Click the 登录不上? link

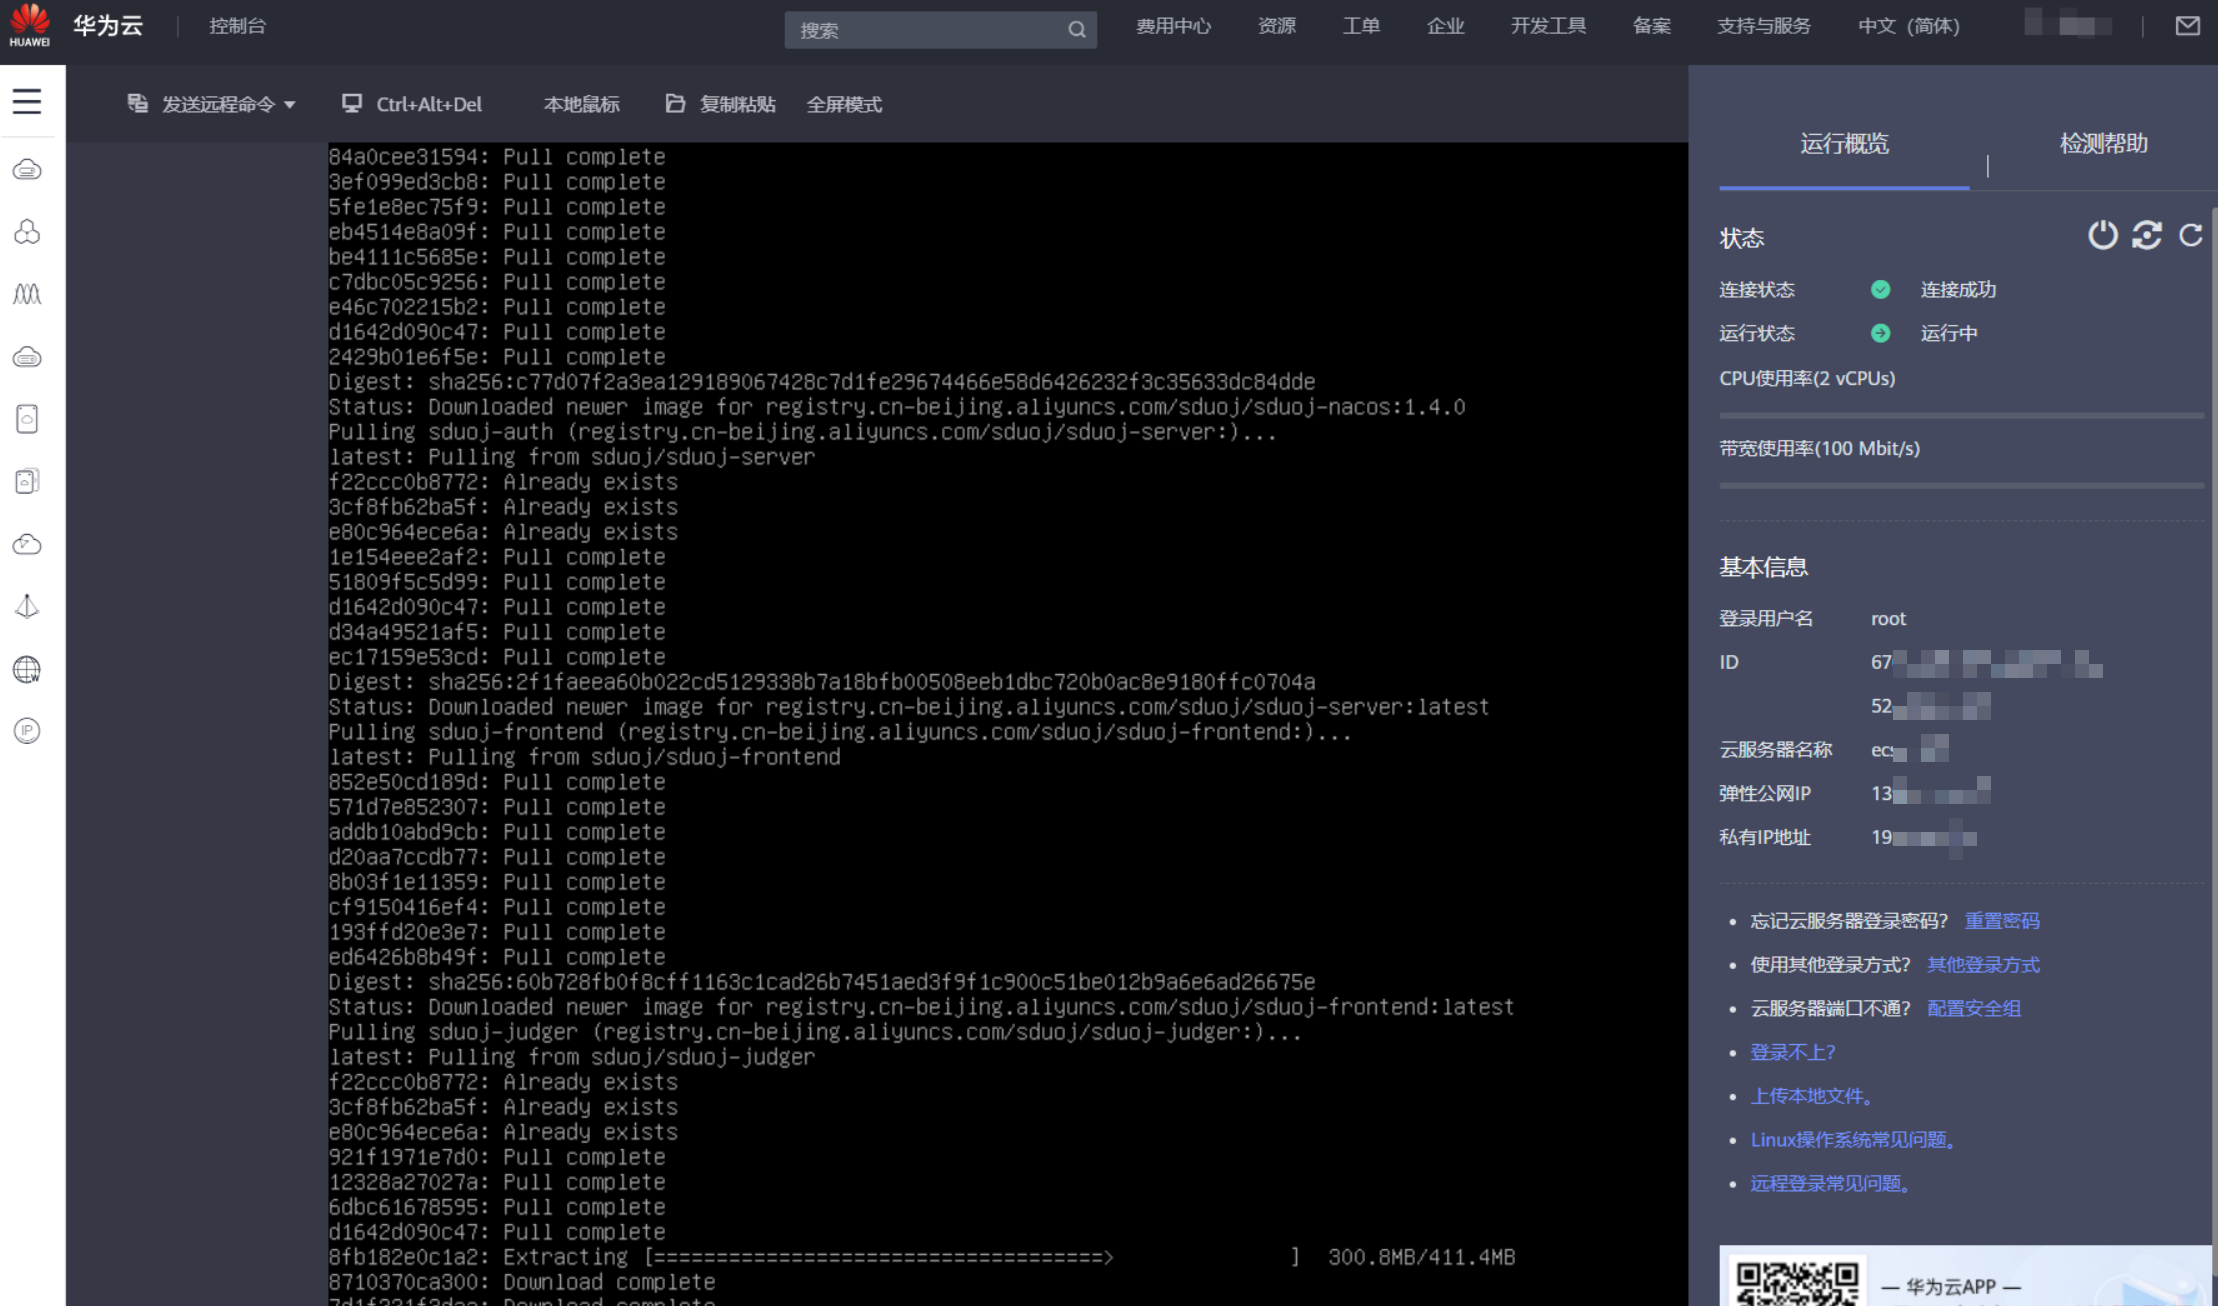[x=1793, y=1053]
